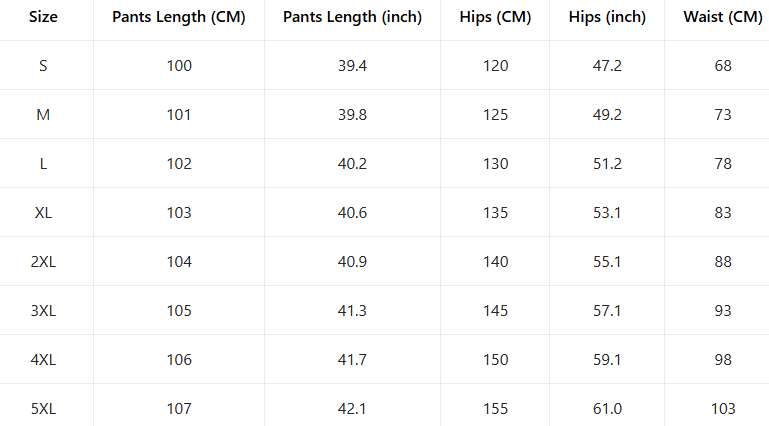Click the 51.2 hips inch value
Image resolution: width=769 pixels, height=426 pixels.
click(607, 164)
